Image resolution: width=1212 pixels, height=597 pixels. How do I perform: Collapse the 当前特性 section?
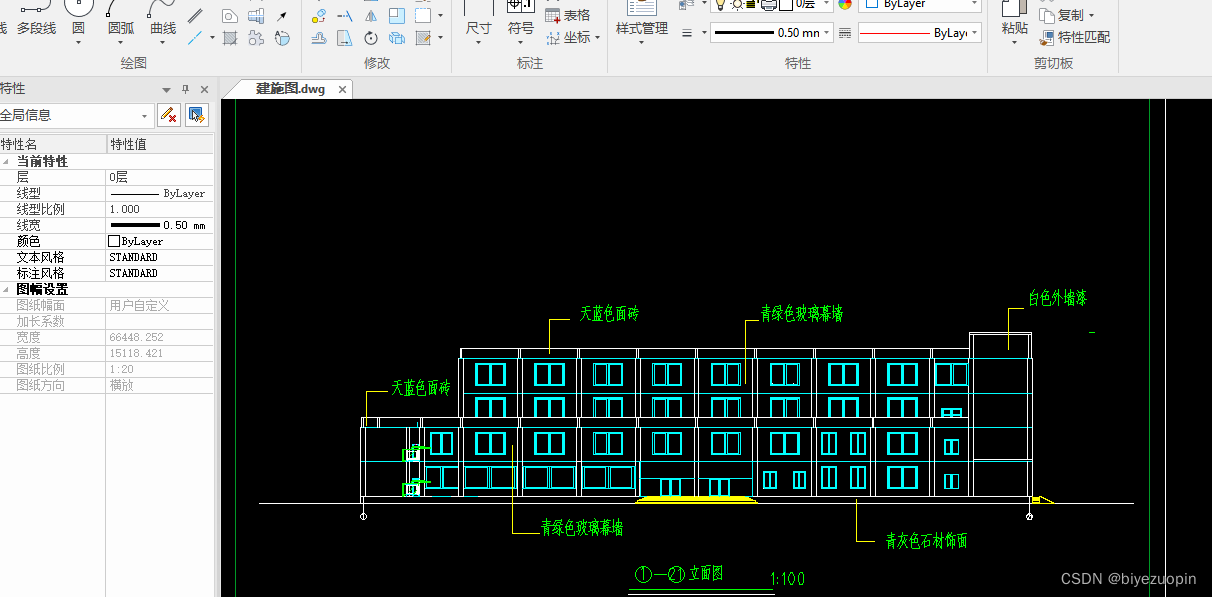click(x=8, y=161)
